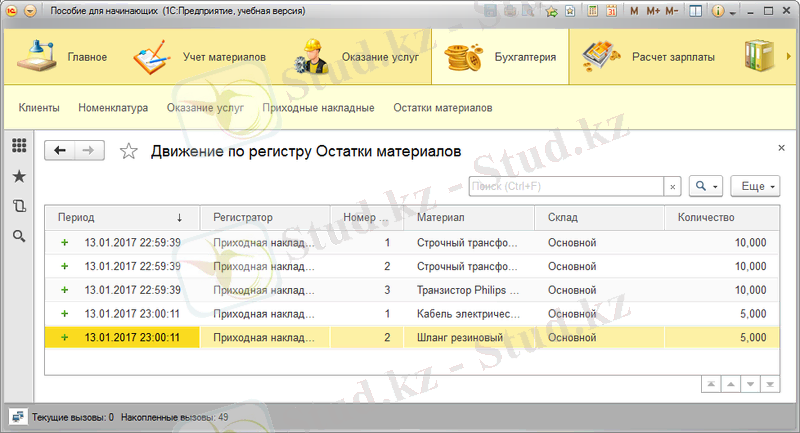Add this form to favorites star
The image size is (800, 433).
pos(129,151)
